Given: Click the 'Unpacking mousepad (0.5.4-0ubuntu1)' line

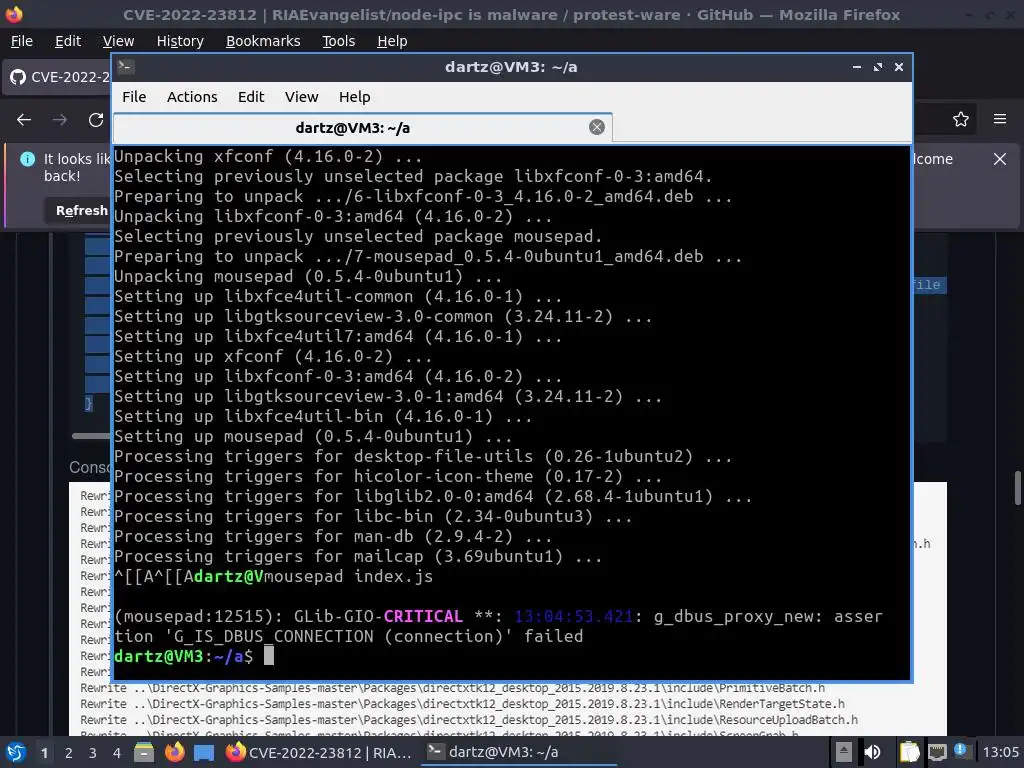Looking at the screenshot, I should [308, 276].
